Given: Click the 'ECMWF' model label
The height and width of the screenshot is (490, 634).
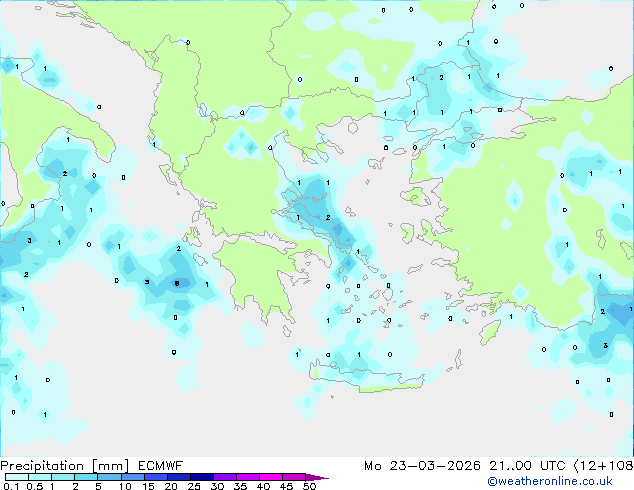Looking at the screenshot, I should [x=161, y=466].
